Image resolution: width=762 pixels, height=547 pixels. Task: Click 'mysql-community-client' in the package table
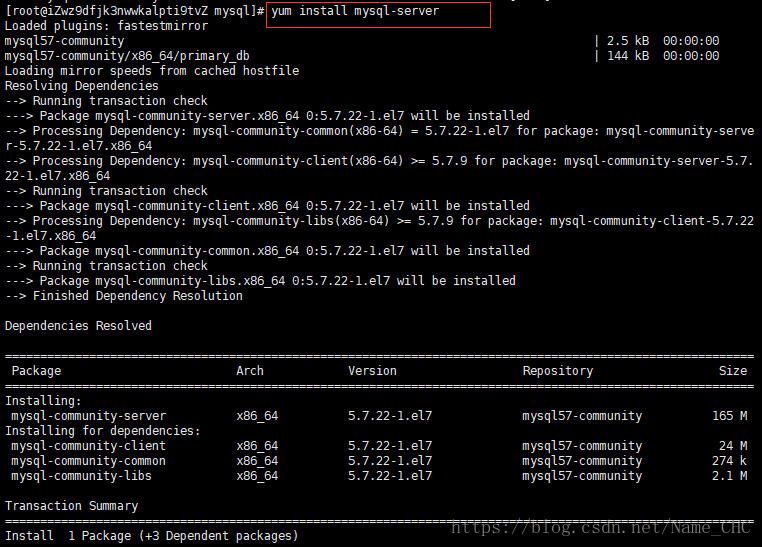89,446
